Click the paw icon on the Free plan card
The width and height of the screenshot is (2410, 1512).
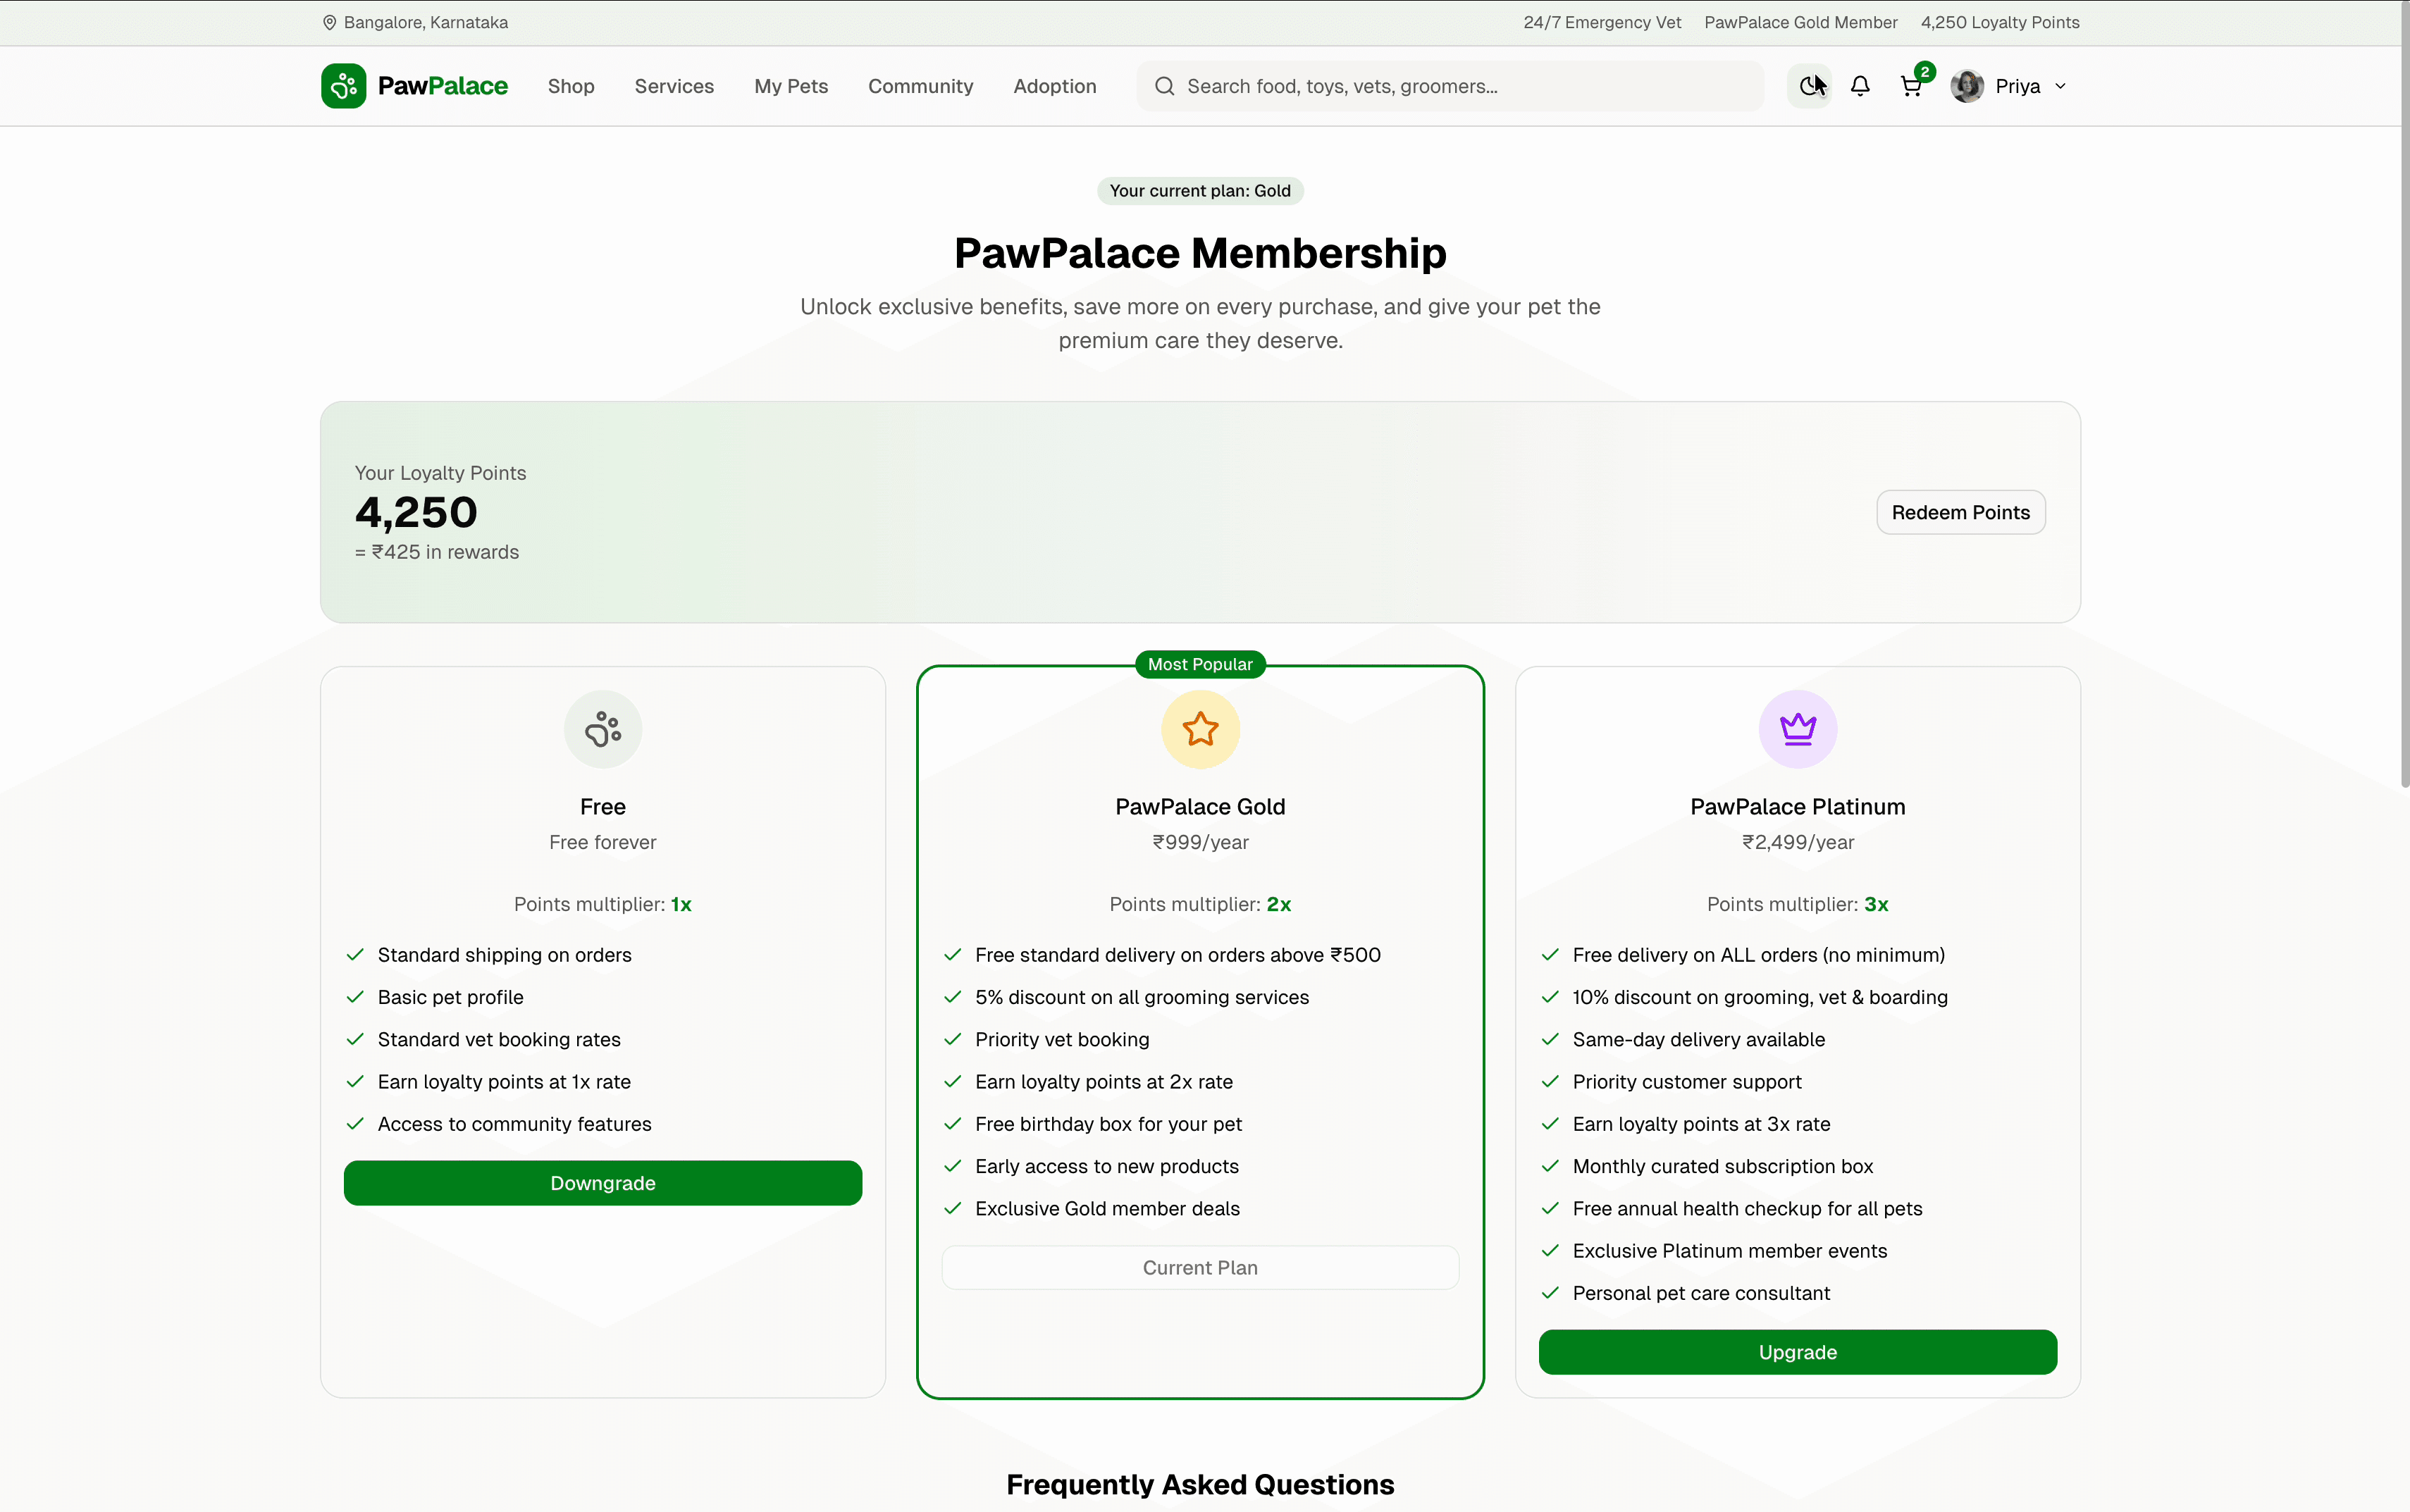tap(602, 729)
